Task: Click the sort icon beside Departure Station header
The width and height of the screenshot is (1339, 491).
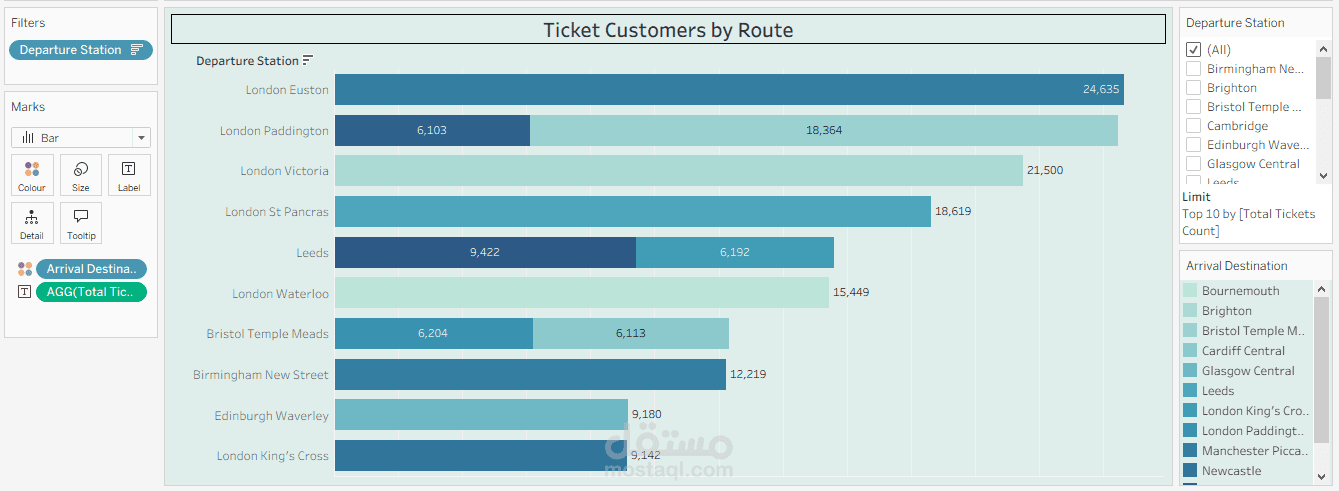Action: click(308, 61)
